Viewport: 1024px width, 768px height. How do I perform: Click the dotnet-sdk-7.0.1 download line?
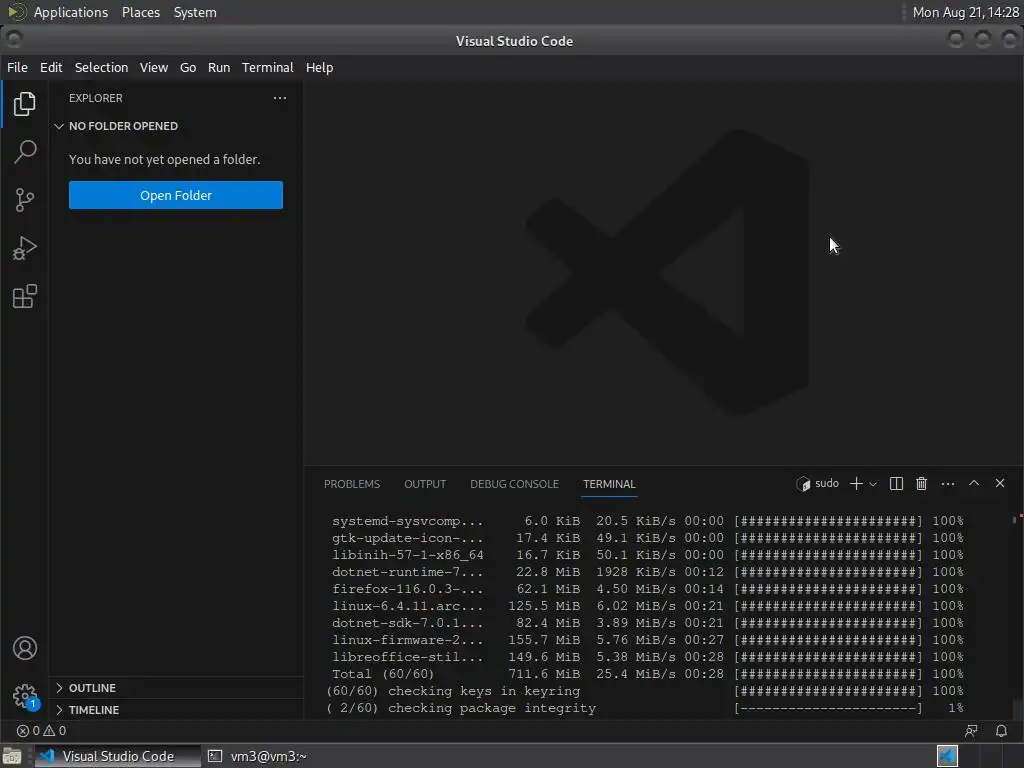click(647, 623)
